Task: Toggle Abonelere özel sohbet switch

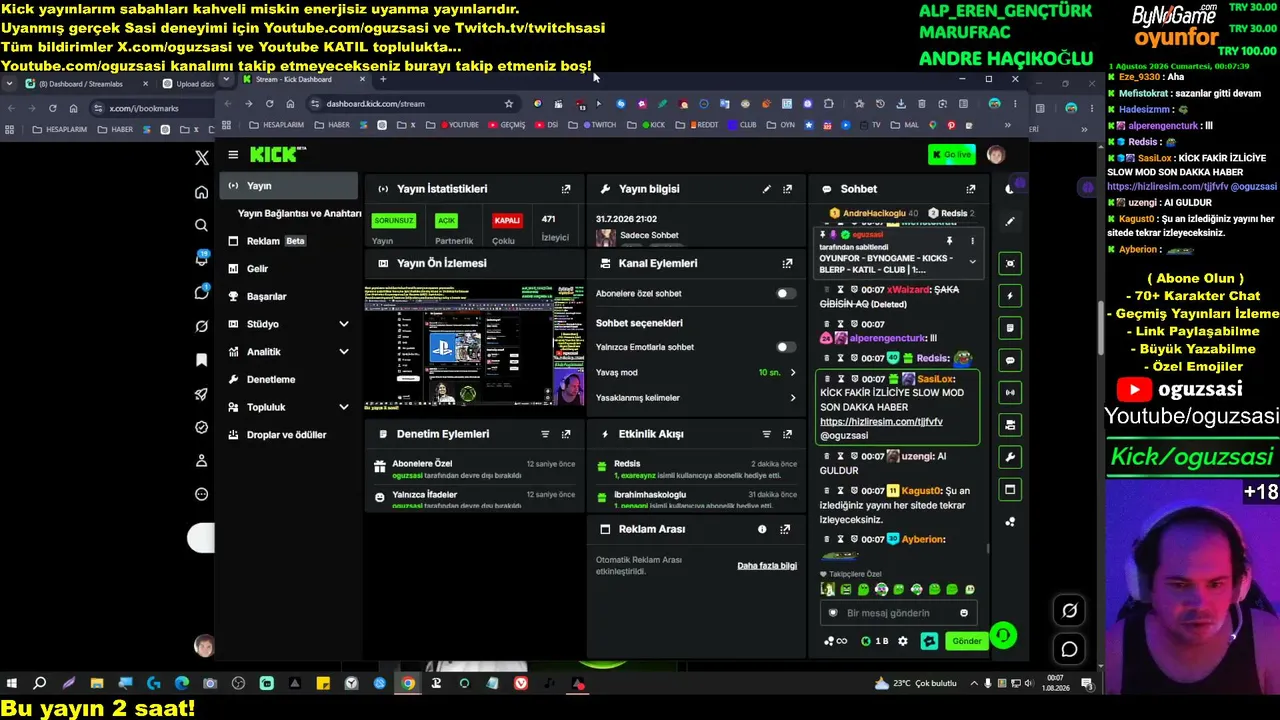Action: click(x=787, y=294)
